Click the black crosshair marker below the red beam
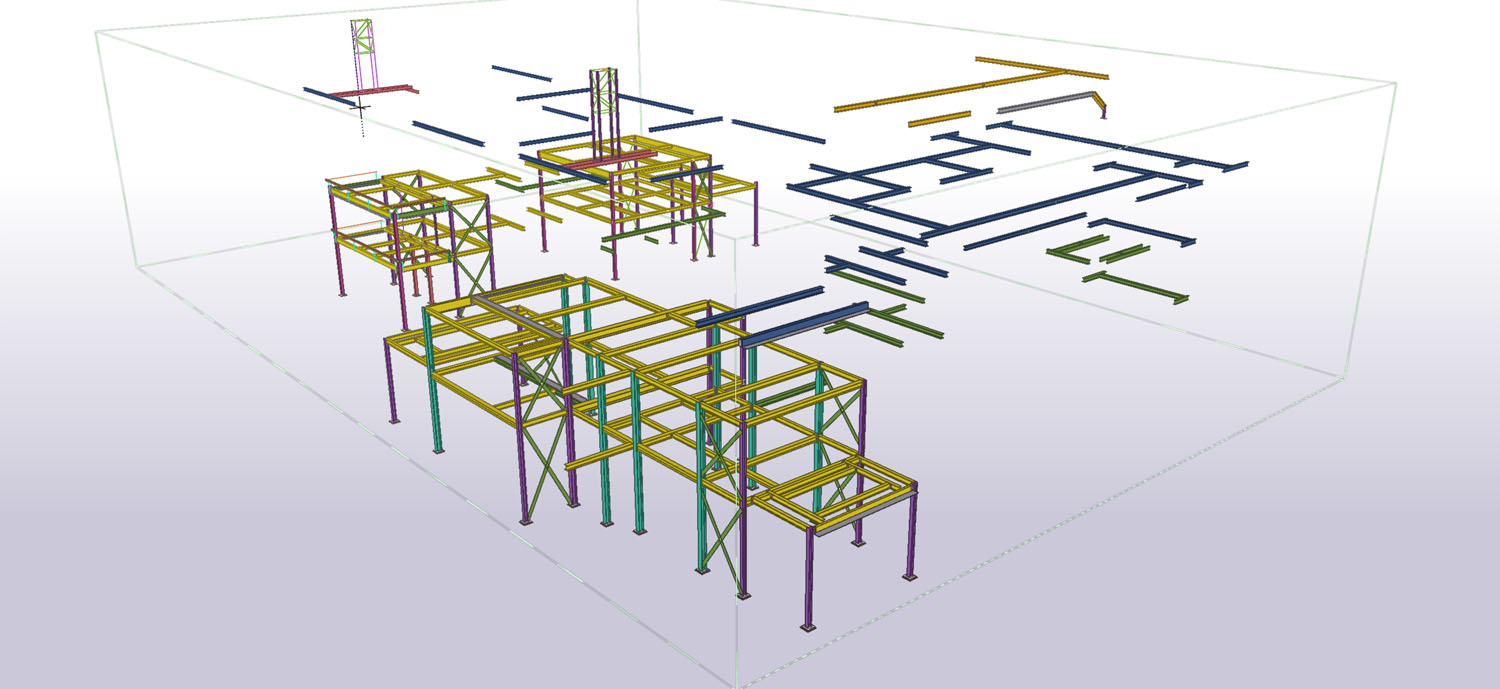 [362, 106]
